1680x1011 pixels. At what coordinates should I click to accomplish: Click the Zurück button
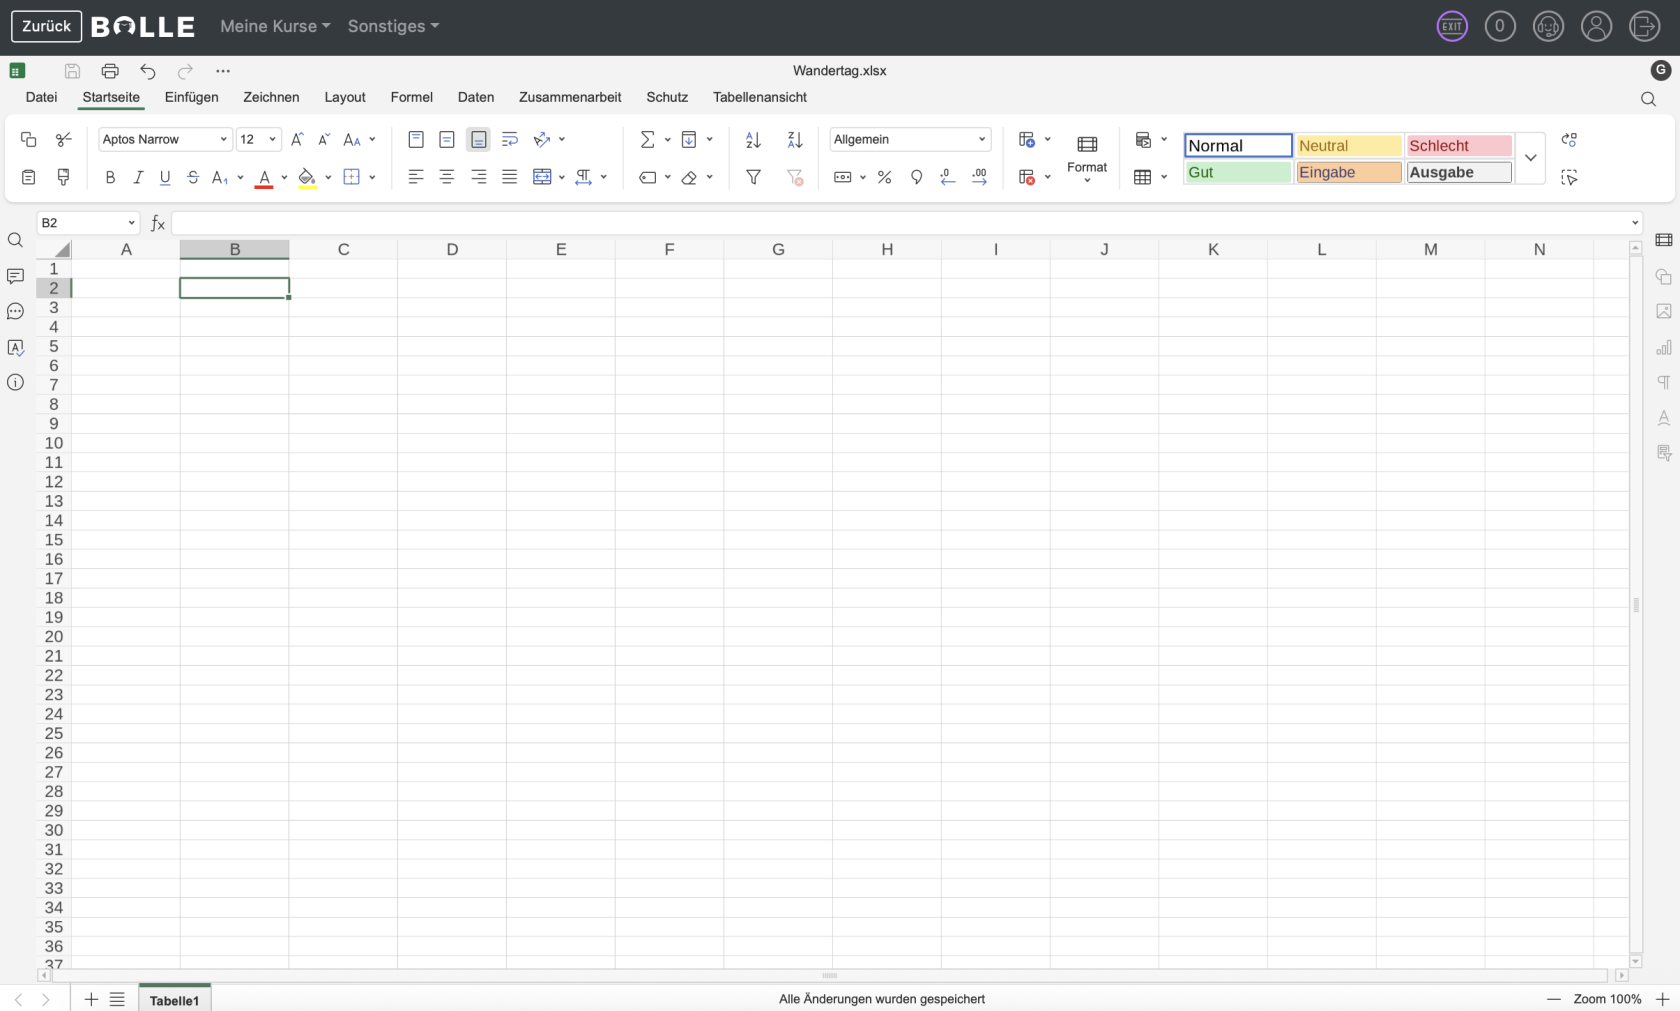point(46,26)
